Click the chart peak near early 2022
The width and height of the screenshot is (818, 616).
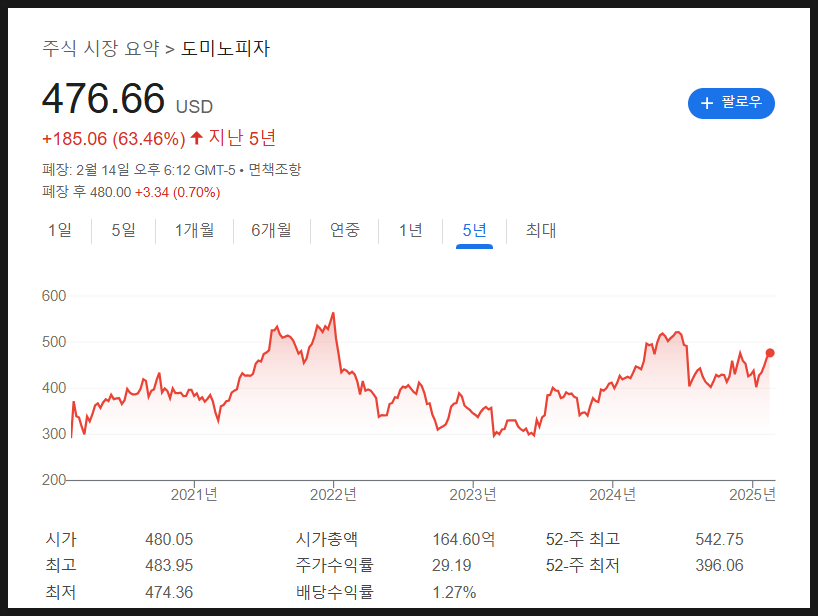coord(333,313)
